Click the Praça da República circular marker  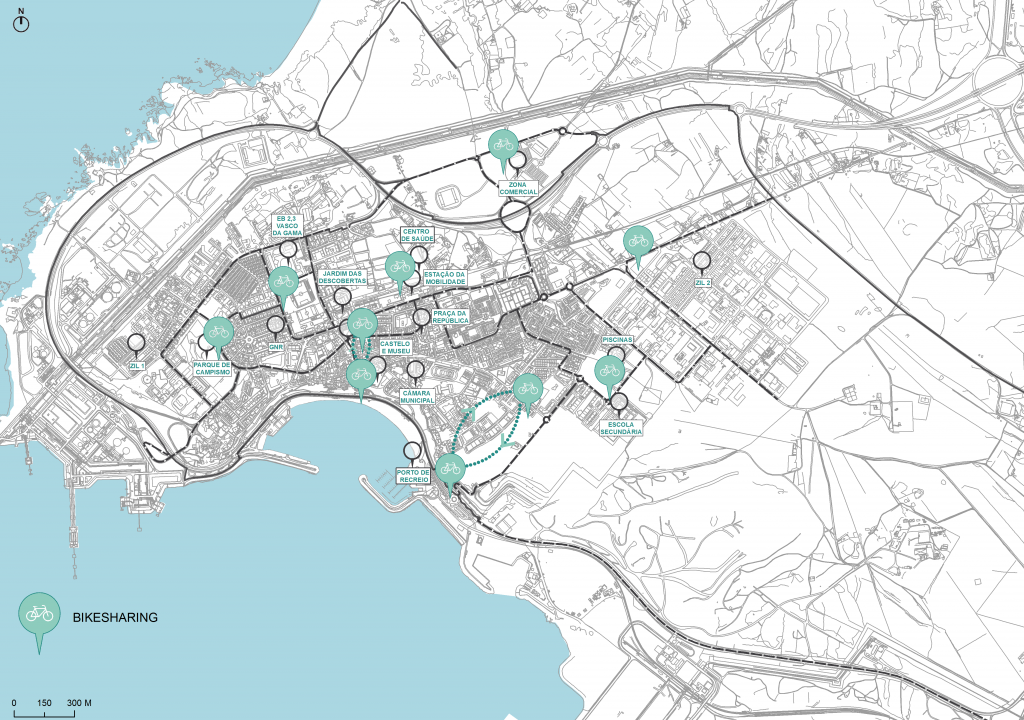[x=421, y=318]
